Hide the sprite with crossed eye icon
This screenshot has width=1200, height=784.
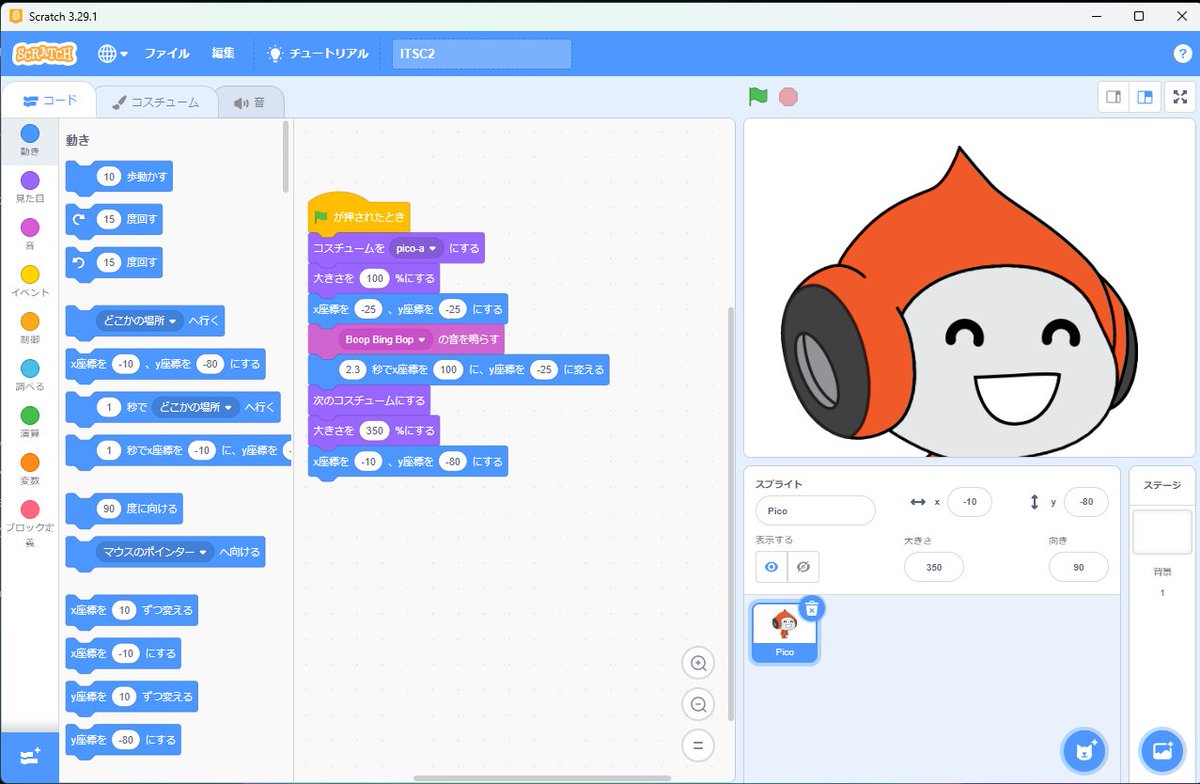point(802,567)
